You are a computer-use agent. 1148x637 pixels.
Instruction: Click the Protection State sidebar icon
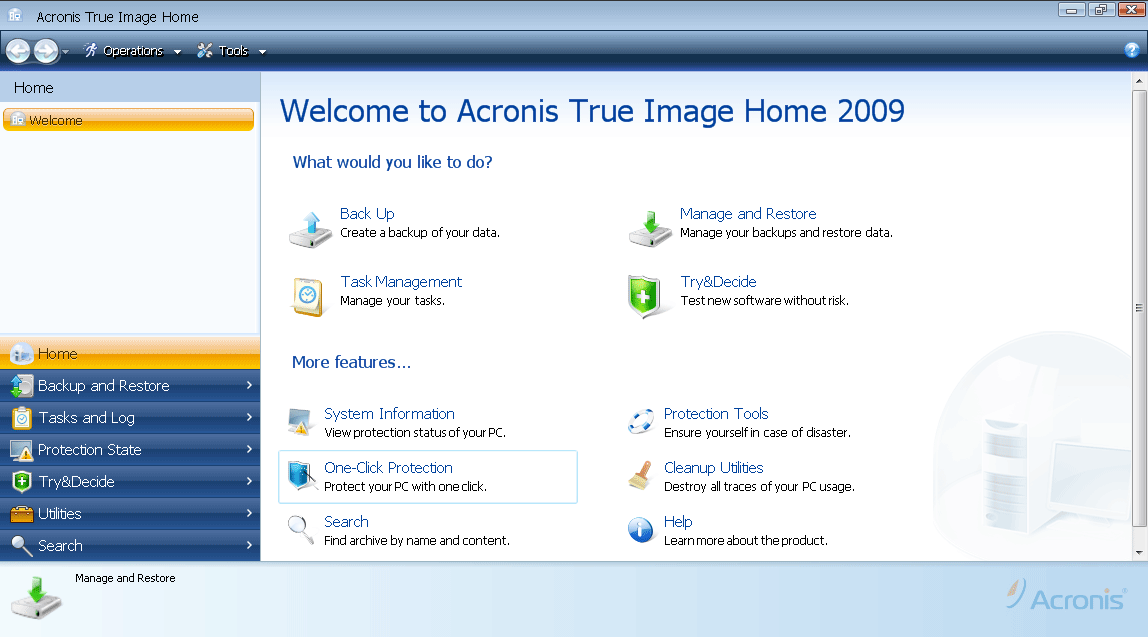click(x=21, y=450)
